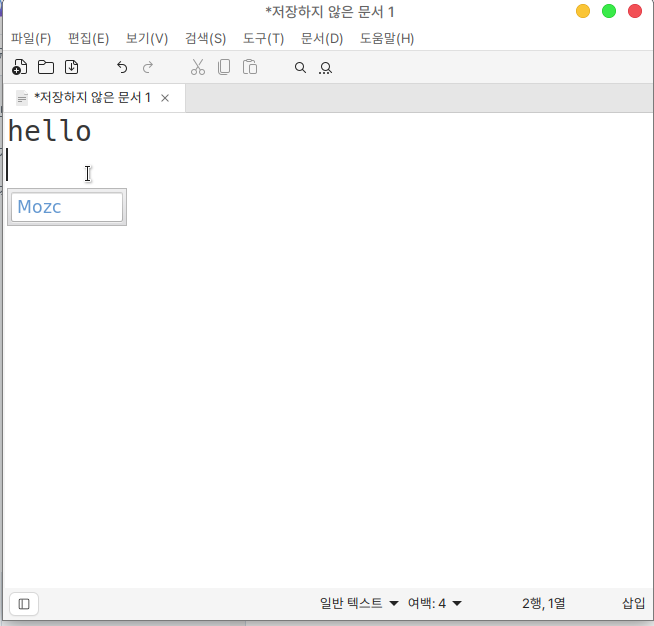Open the 파일(F) menu

click(31, 38)
